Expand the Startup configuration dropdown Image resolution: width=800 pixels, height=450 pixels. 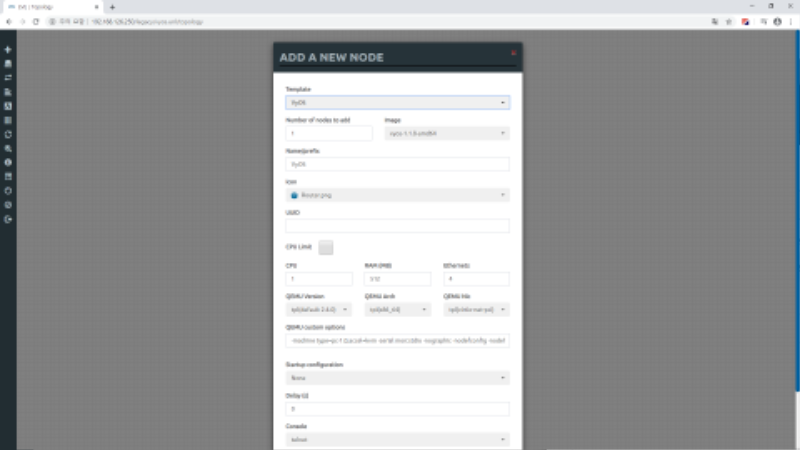coord(397,378)
